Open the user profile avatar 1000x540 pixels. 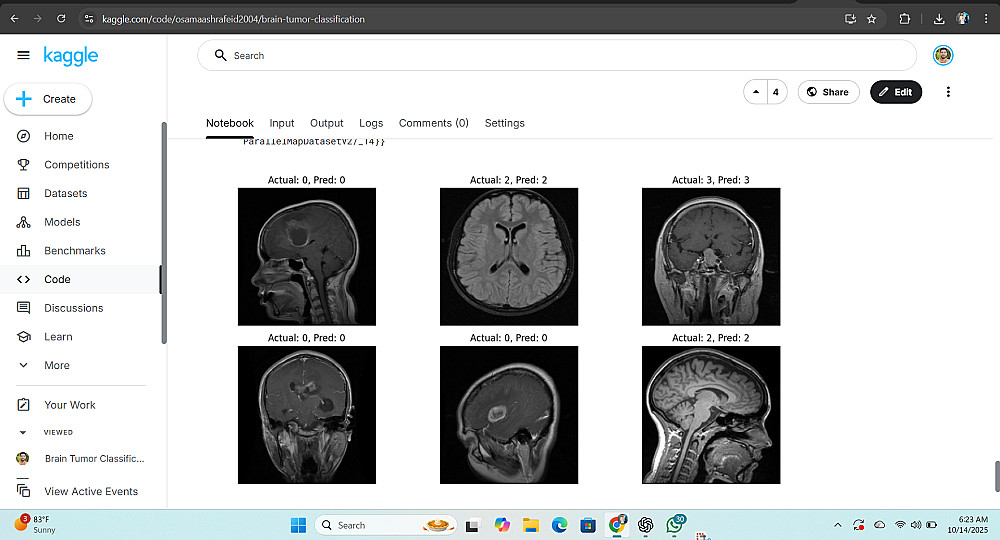pyautogui.click(x=943, y=55)
